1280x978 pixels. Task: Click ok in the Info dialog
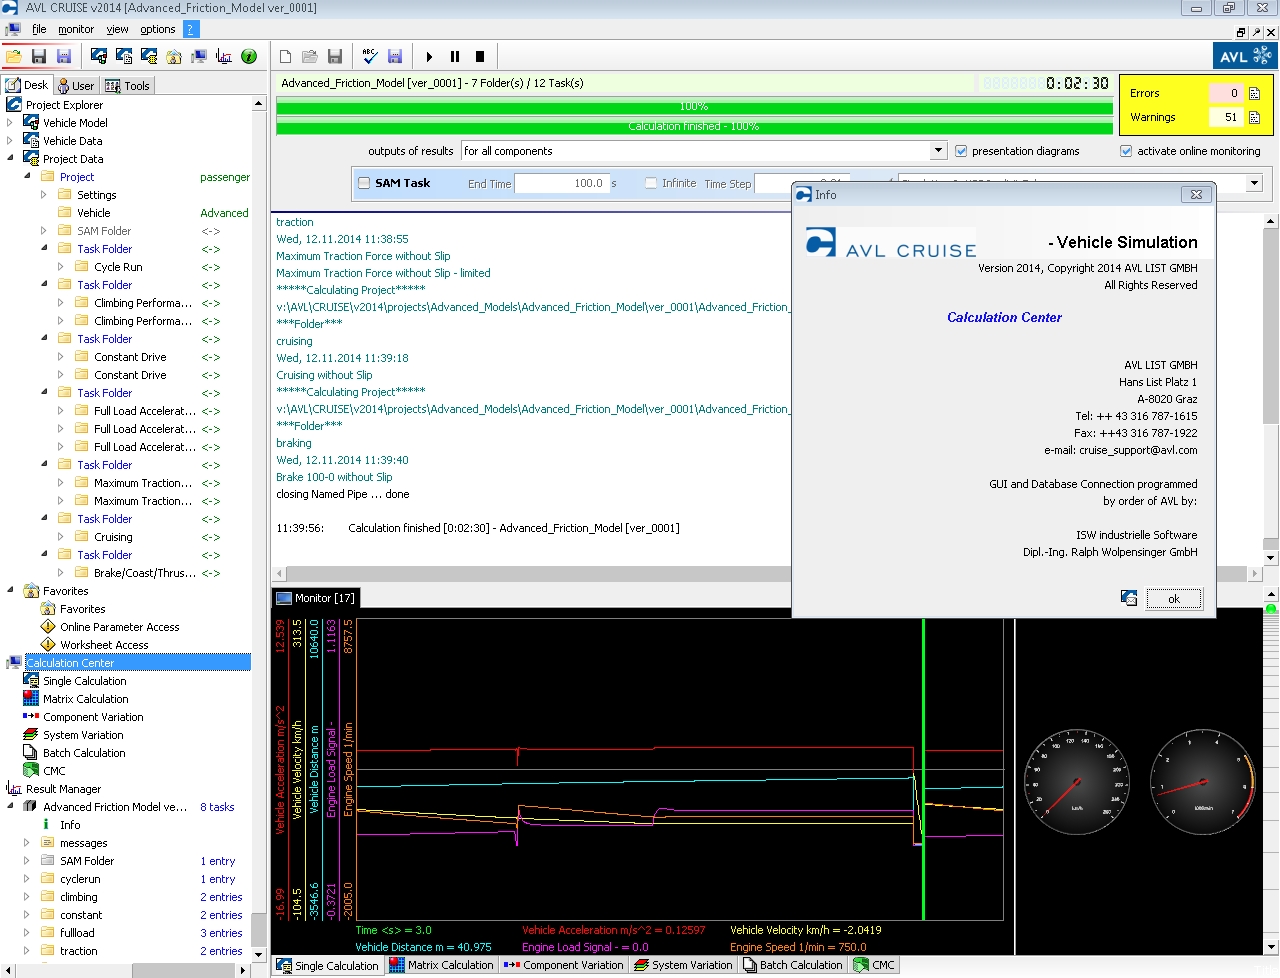[1174, 599]
